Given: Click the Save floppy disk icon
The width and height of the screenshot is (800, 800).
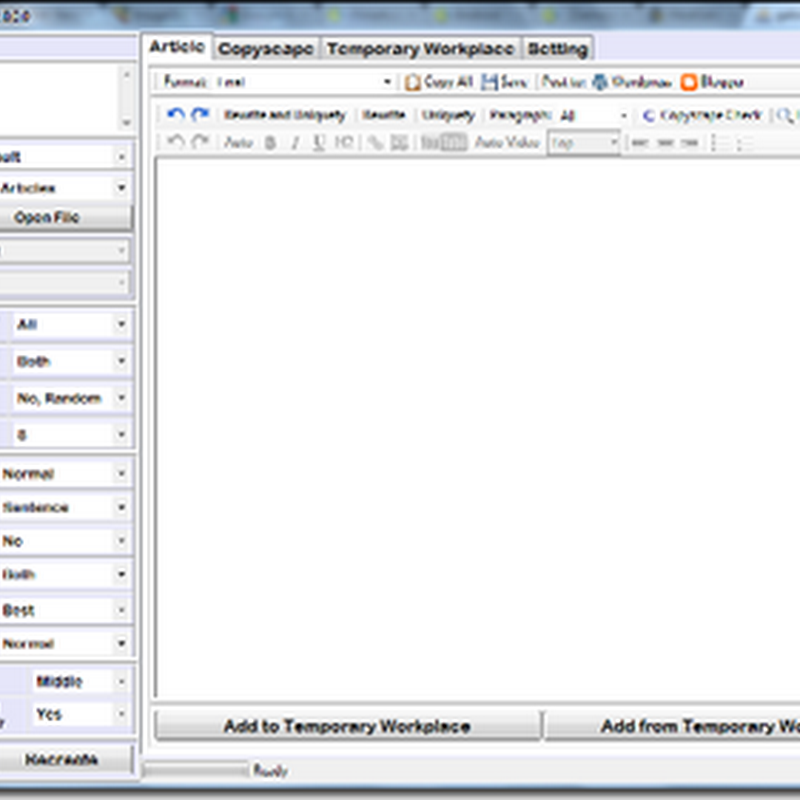Looking at the screenshot, I should click(x=490, y=82).
